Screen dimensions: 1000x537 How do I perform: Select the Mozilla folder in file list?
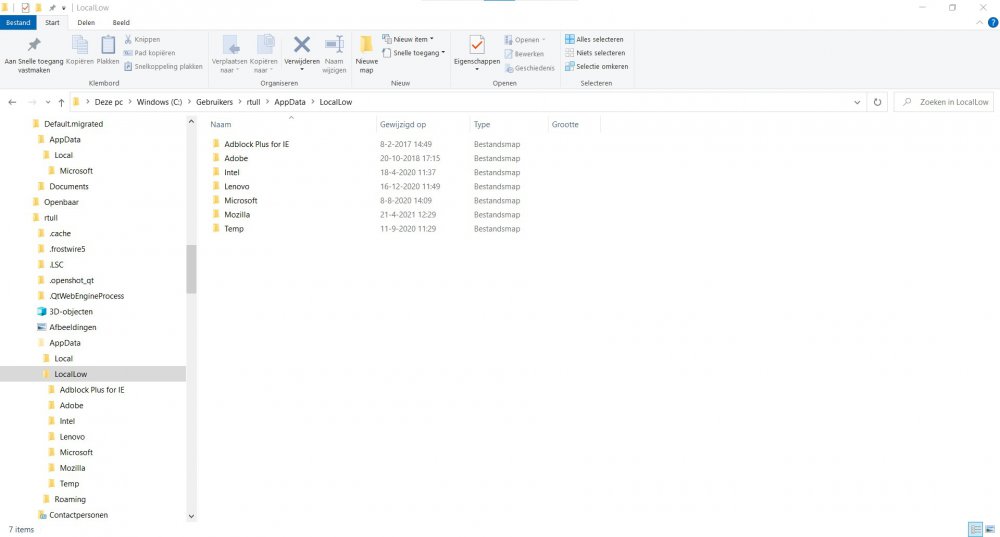pyautogui.click(x=237, y=215)
